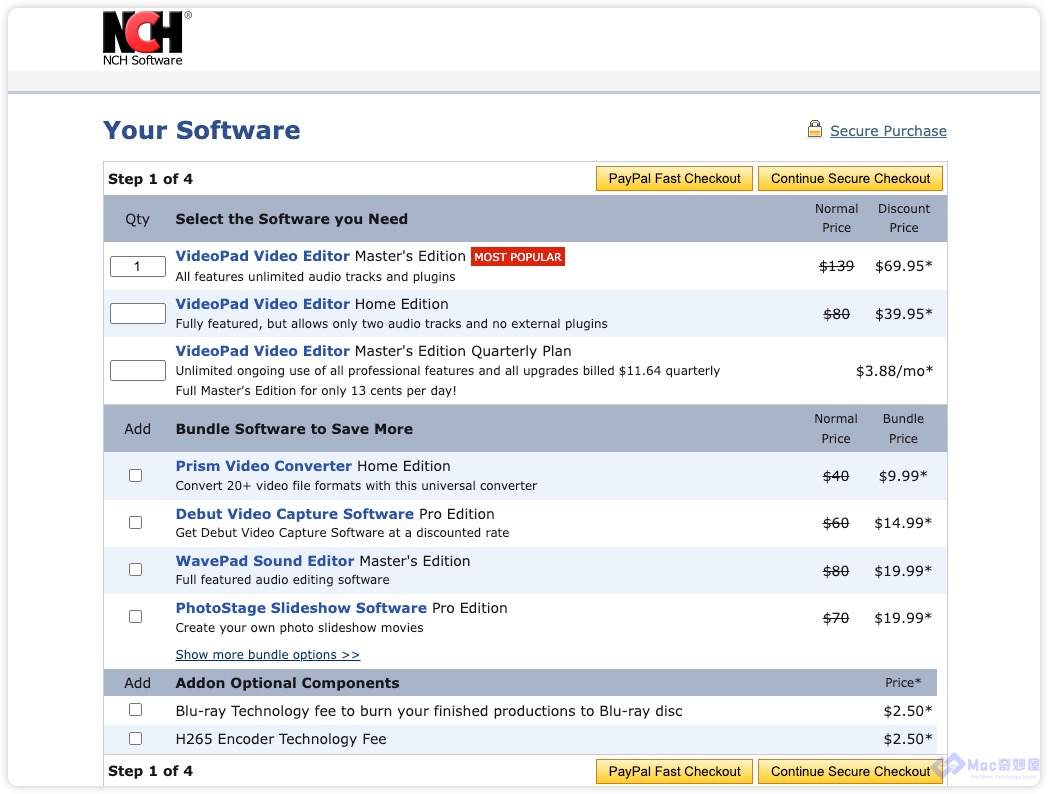Check the WavePad Sound Editor checkbox
Image resolution: width=1048 pixels, height=794 pixels.
tap(136, 569)
